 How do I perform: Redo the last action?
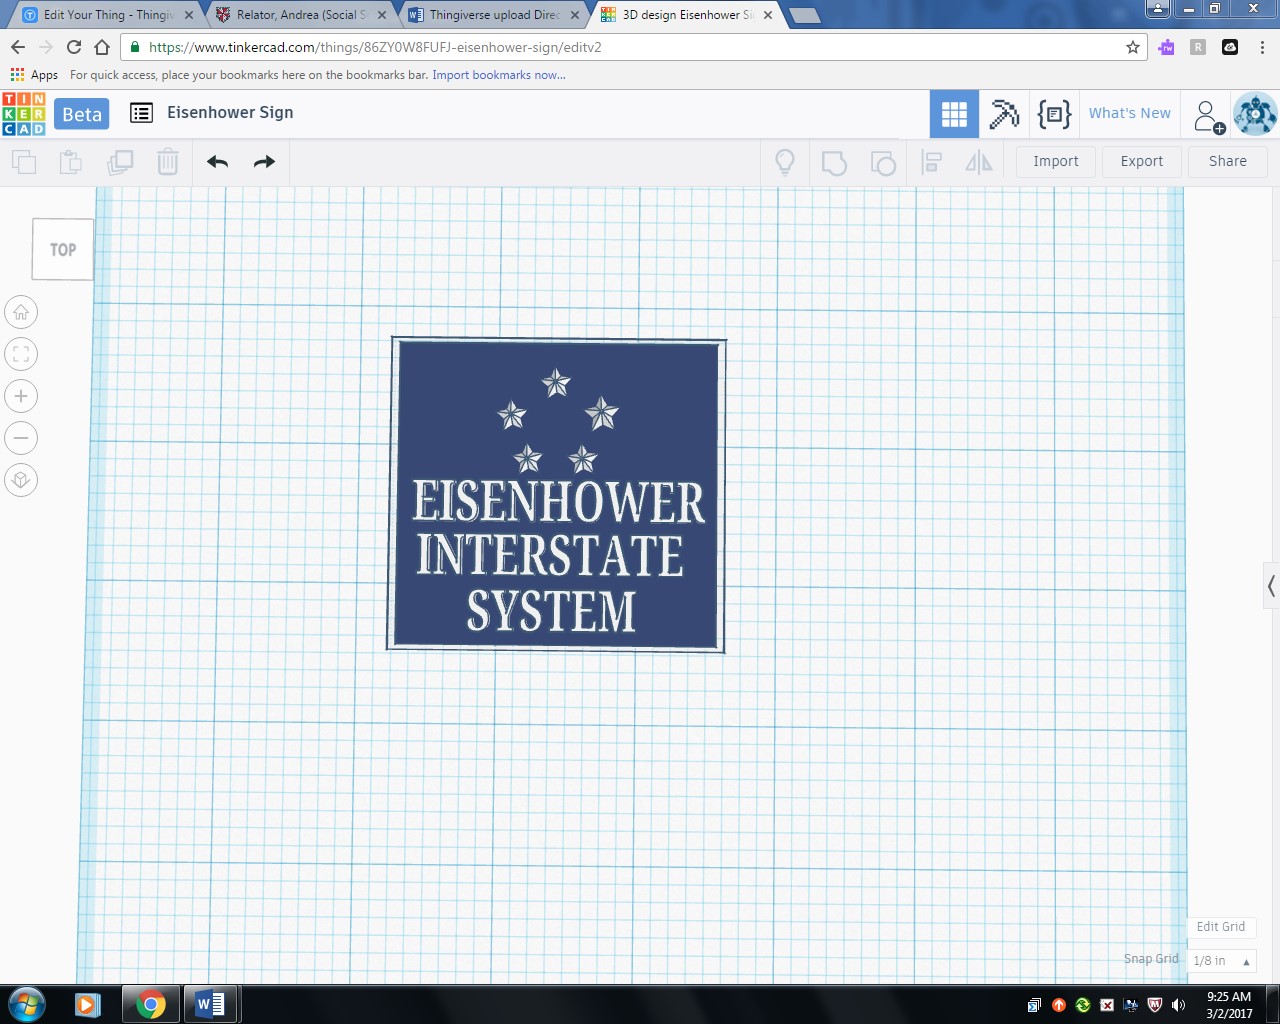click(264, 162)
